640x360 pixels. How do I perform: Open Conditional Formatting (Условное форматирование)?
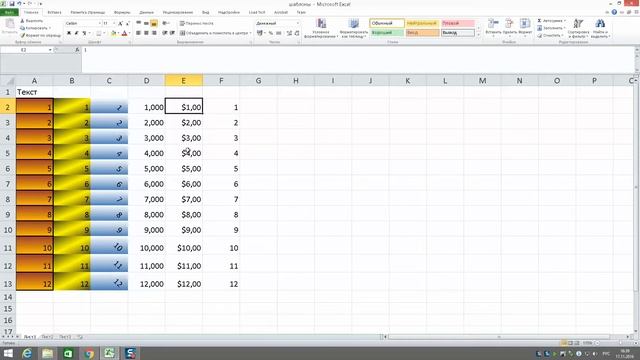click(321, 29)
